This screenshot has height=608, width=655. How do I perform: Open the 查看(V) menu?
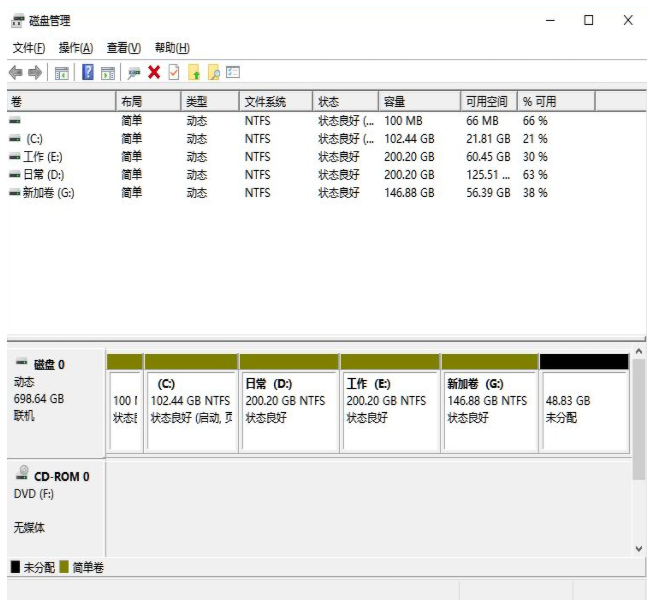(x=123, y=48)
